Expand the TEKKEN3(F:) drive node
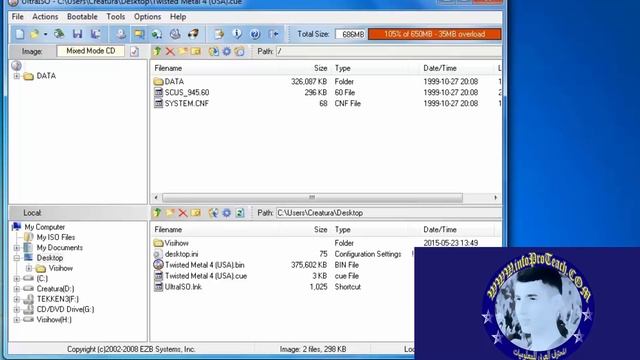The height and width of the screenshot is (360, 640). (17, 299)
